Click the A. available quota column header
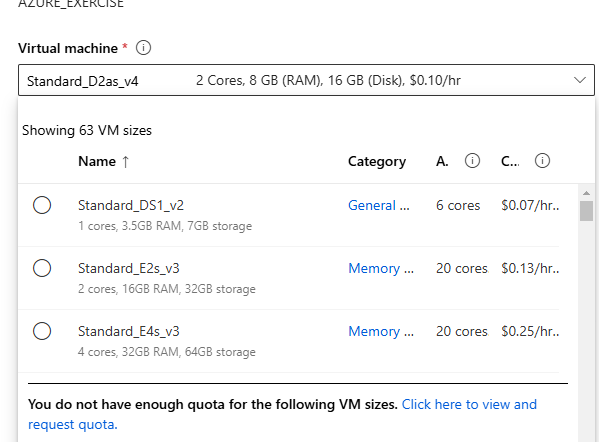The height and width of the screenshot is (442, 599). tap(442, 162)
